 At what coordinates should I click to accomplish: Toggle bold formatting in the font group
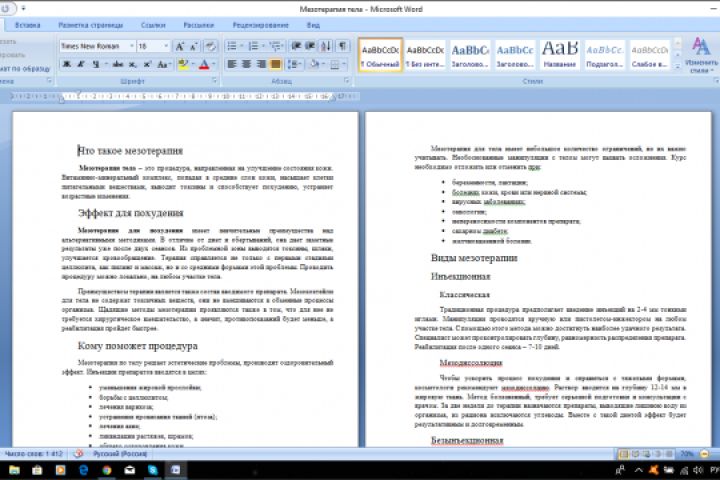click(x=67, y=64)
